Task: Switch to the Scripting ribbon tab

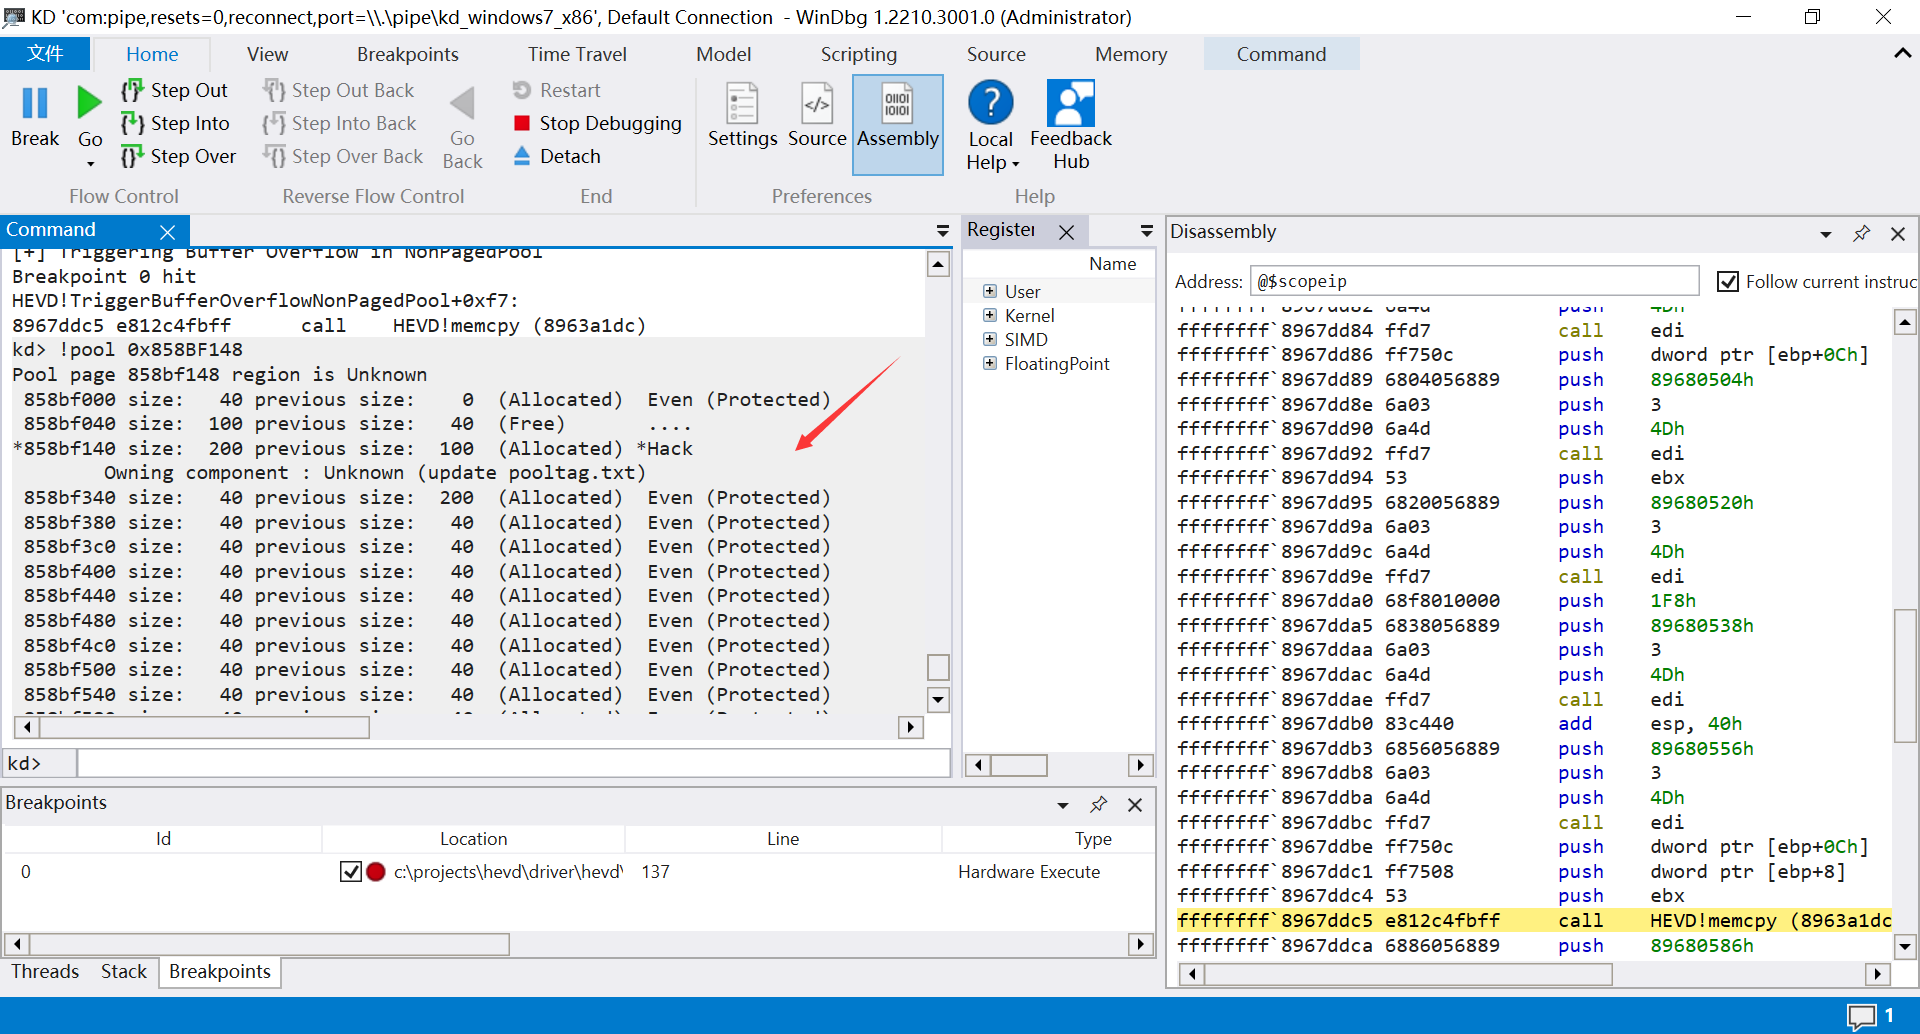Action: (x=858, y=54)
